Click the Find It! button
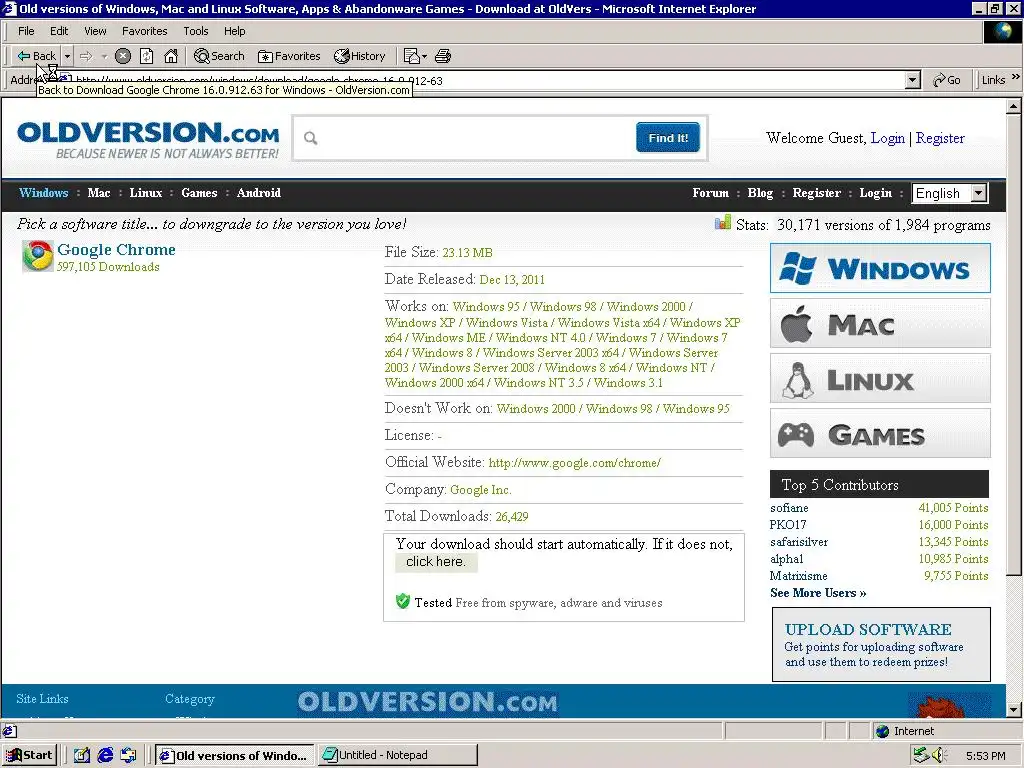 667,138
